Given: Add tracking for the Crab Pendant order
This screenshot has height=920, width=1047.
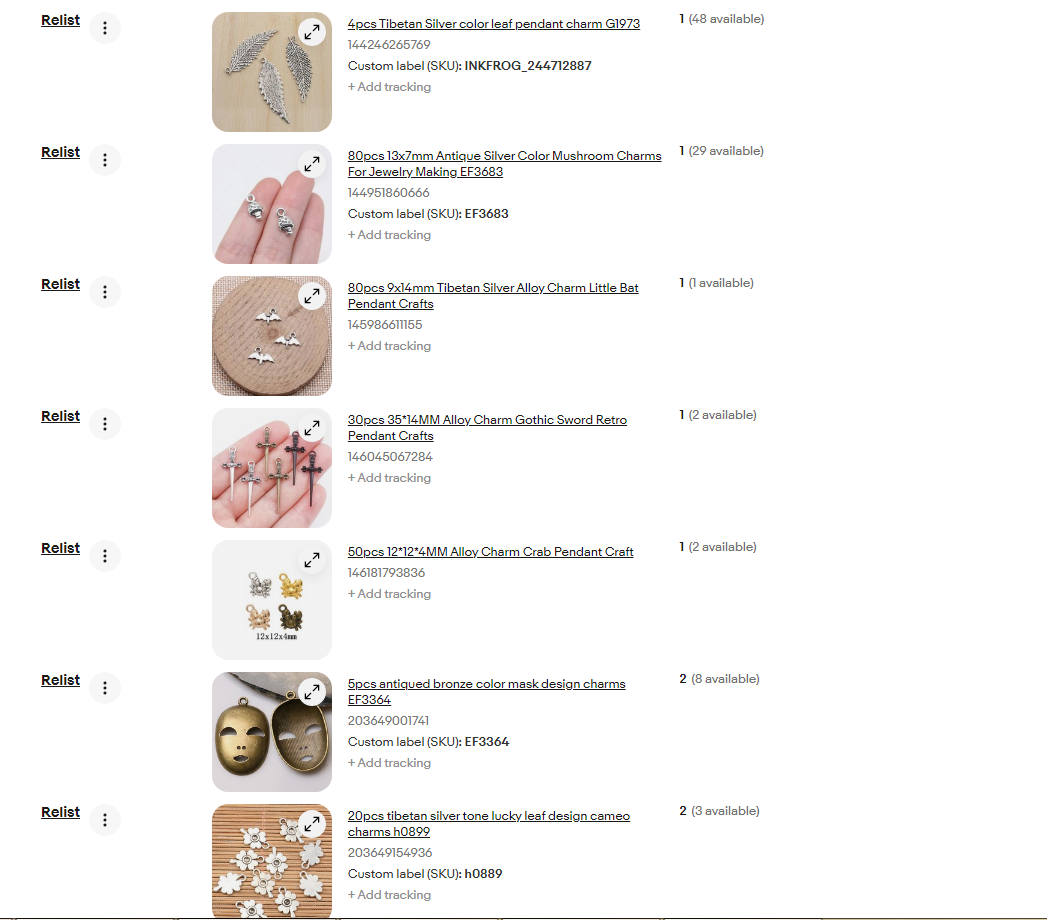Looking at the screenshot, I should coord(389,594).
